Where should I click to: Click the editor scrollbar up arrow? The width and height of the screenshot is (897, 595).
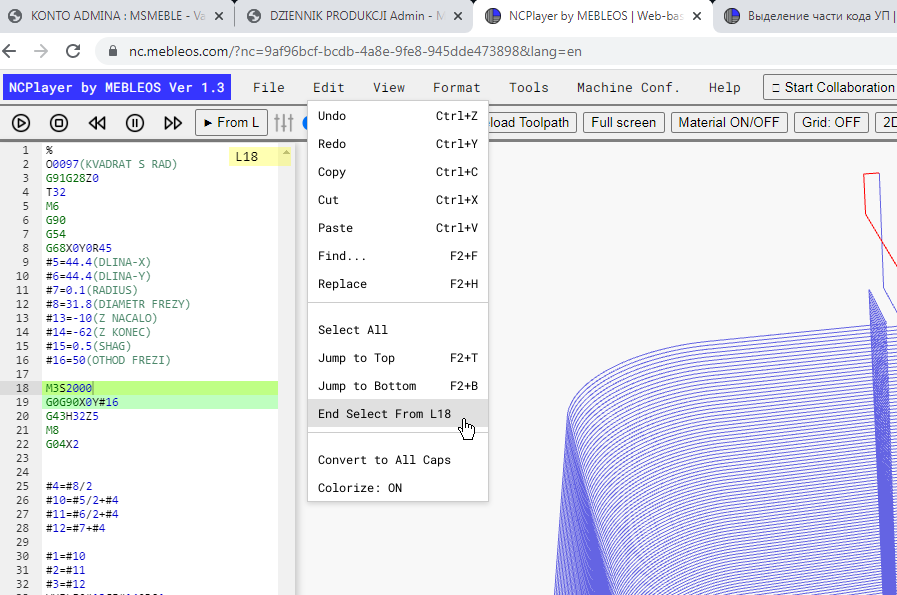click(286, 153)
